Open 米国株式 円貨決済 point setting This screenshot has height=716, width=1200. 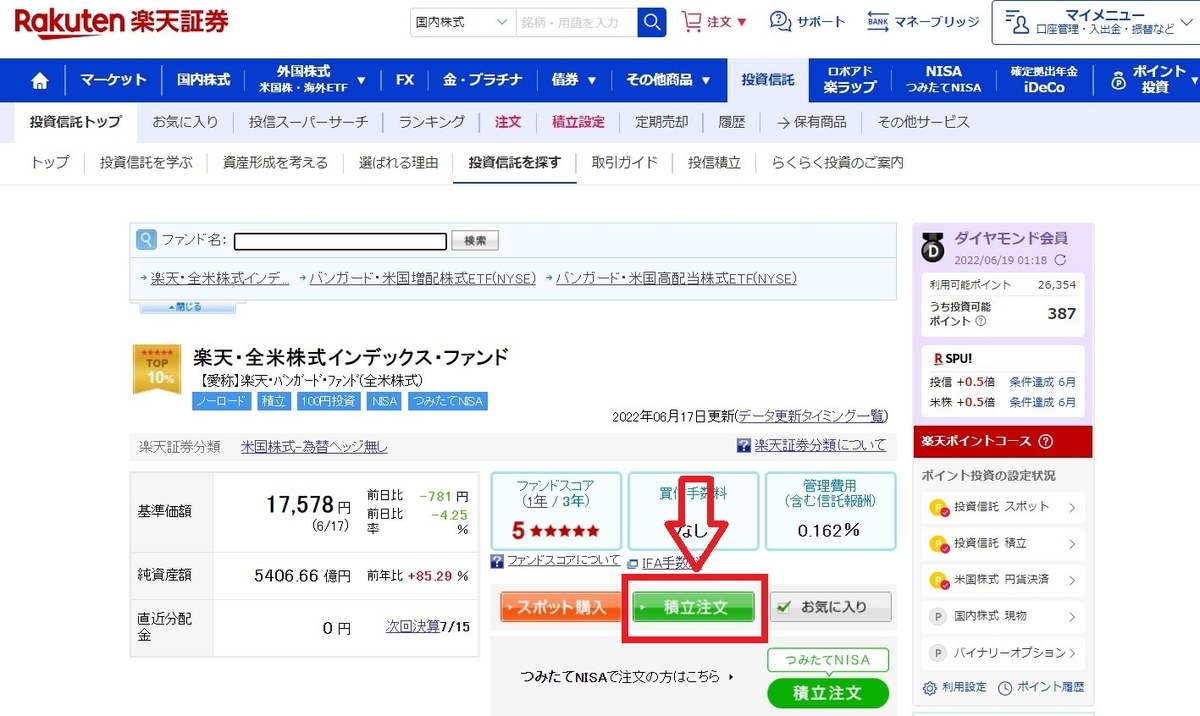(x=1003, y=580)
